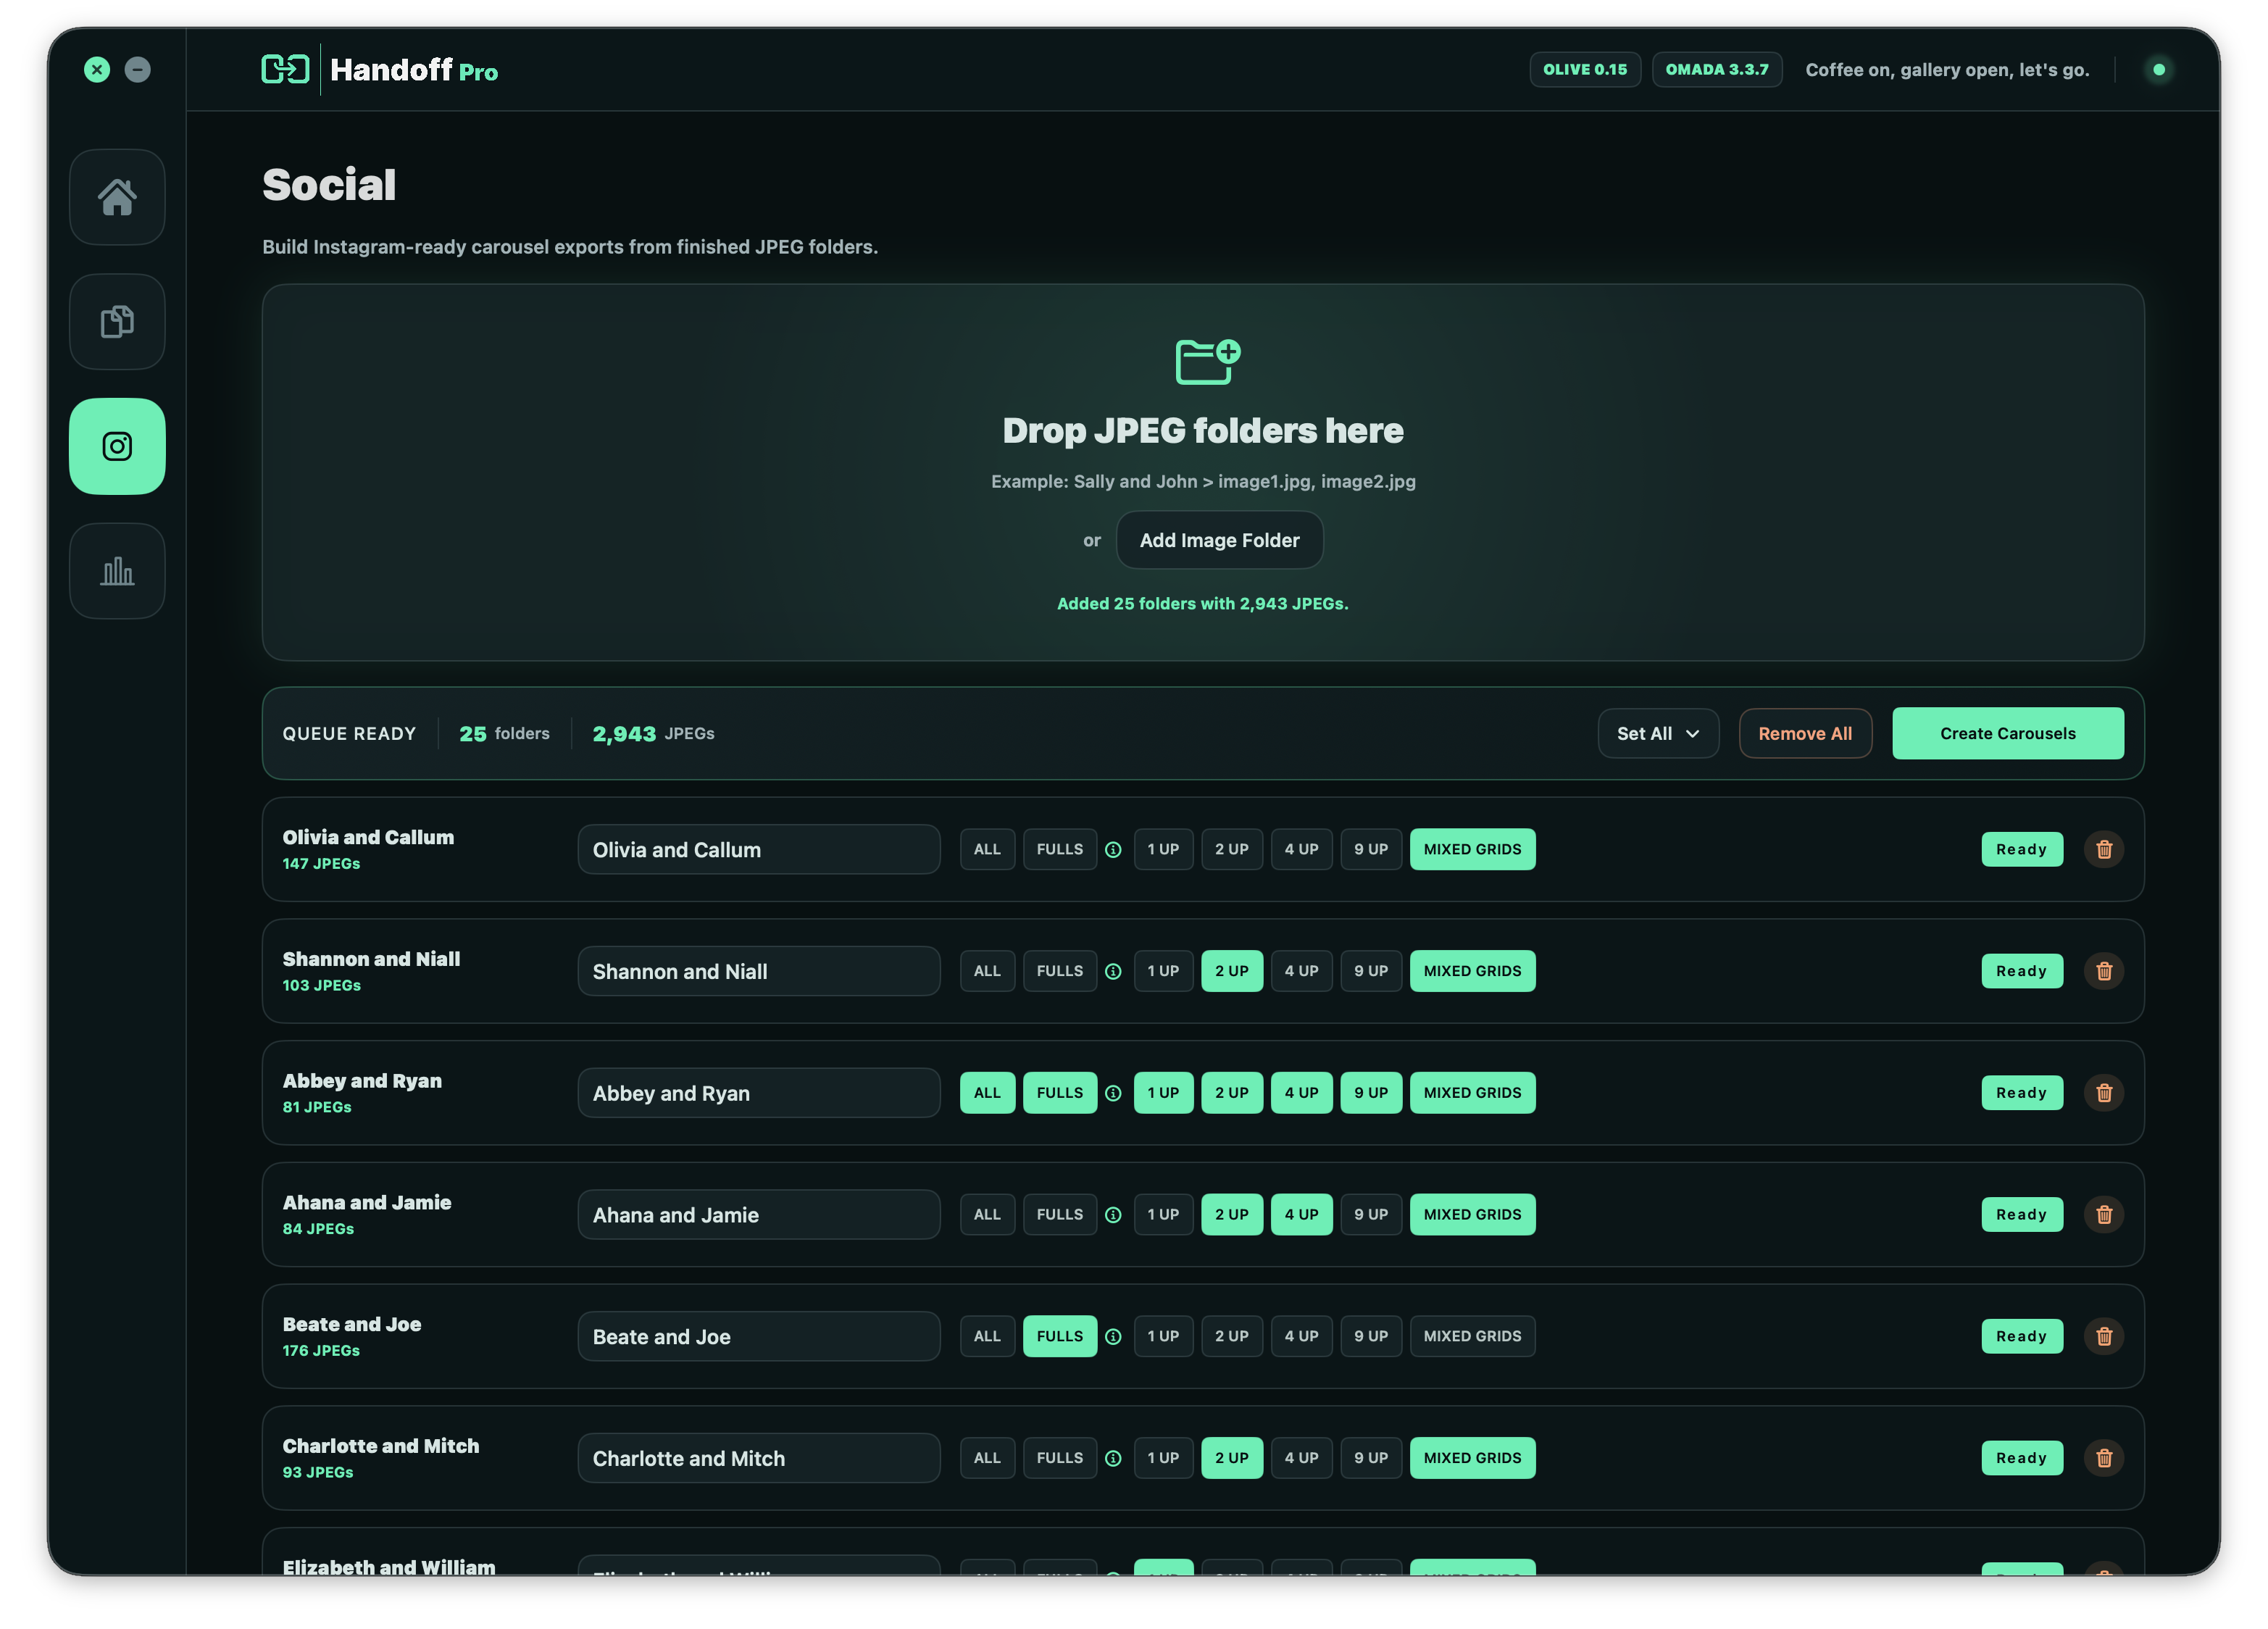The image size is (2268, 1629).
Task: Click Ready status for Beate and Joe
Action: pos(2021,1336)
